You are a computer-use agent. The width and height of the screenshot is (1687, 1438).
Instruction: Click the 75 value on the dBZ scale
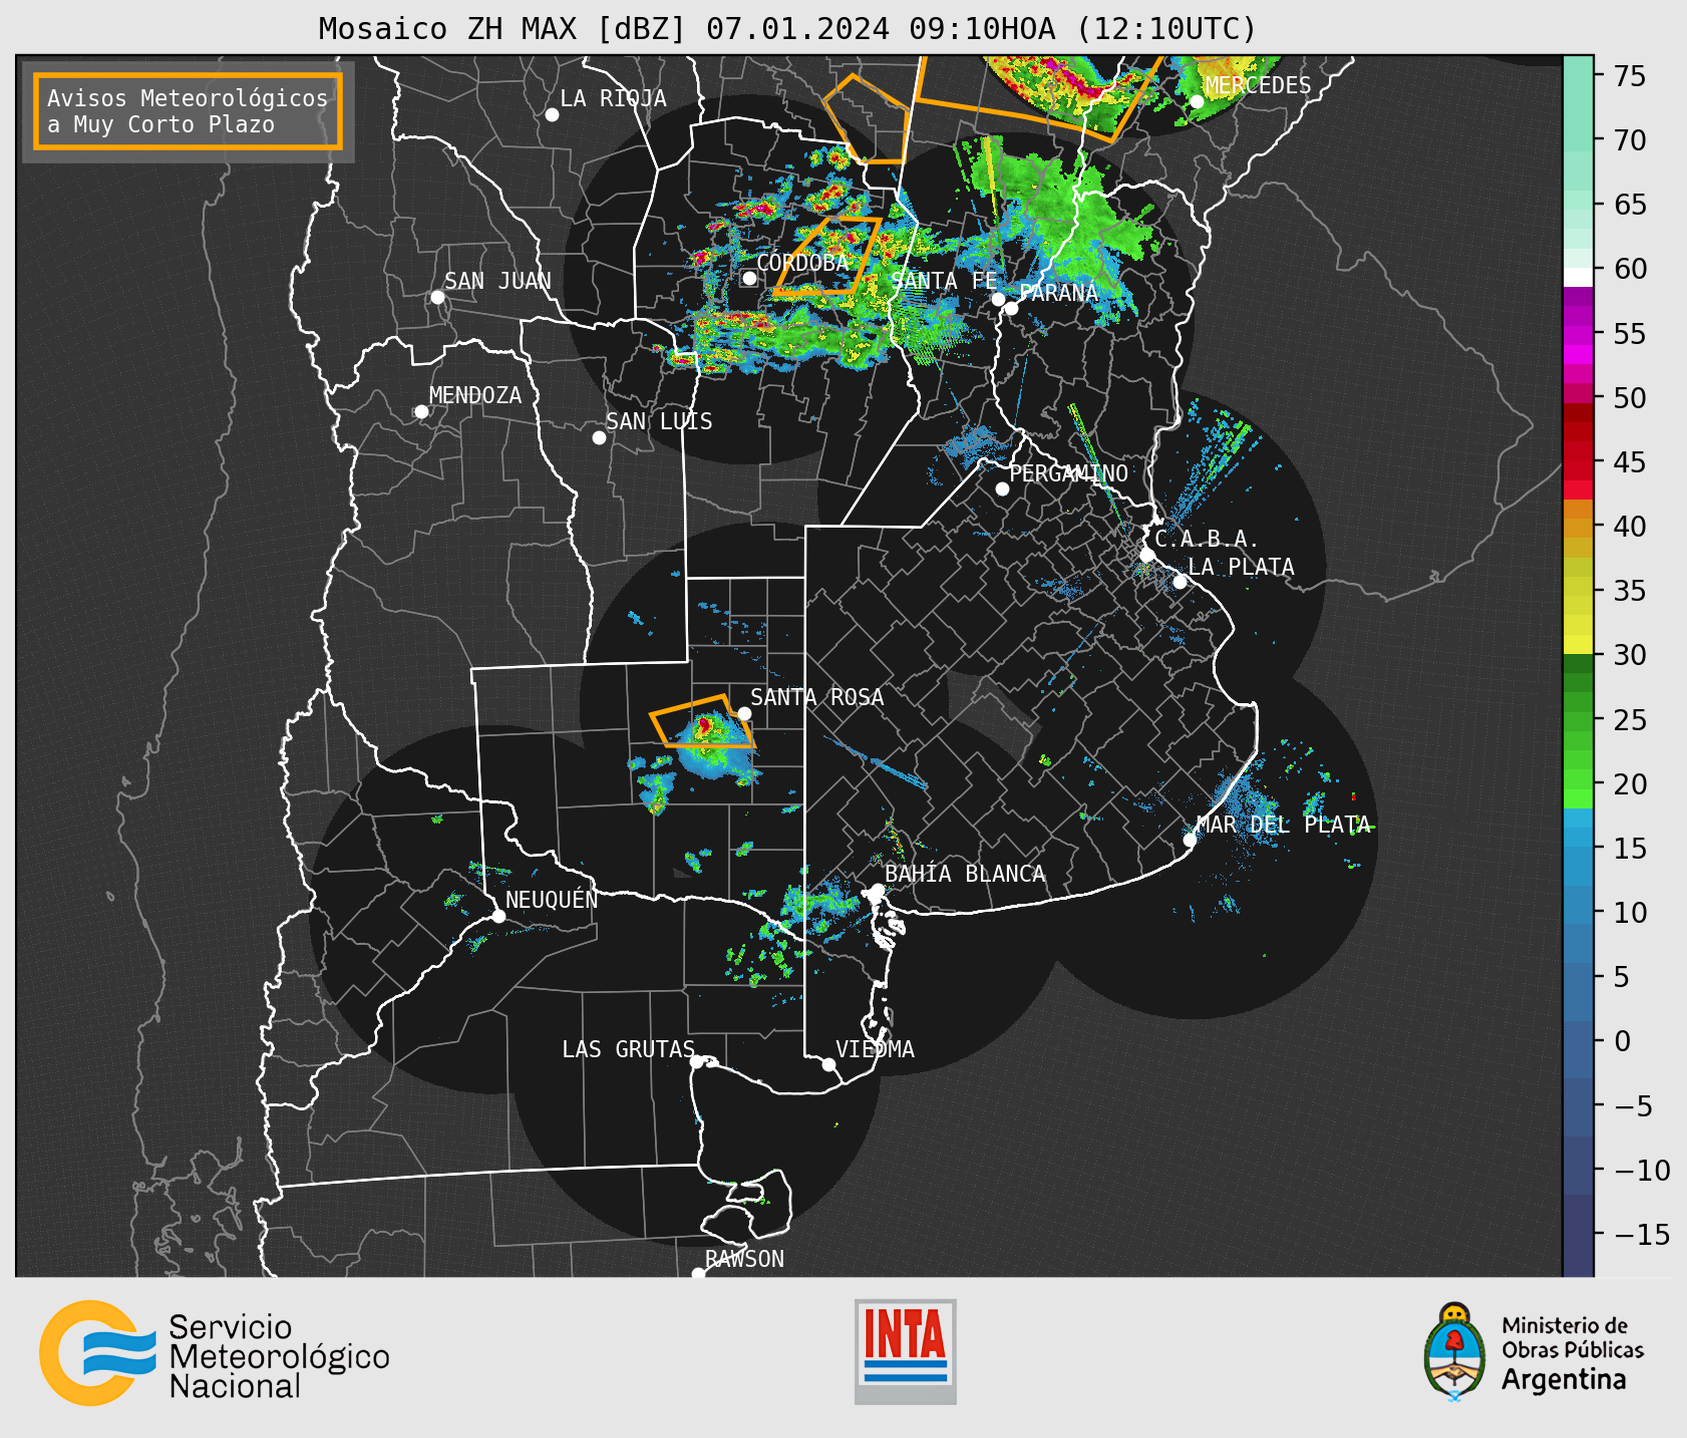point(1629,76)
